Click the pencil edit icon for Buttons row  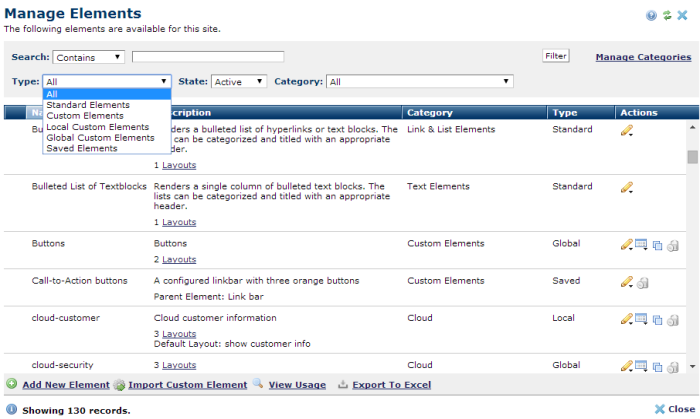click(627, 243)
